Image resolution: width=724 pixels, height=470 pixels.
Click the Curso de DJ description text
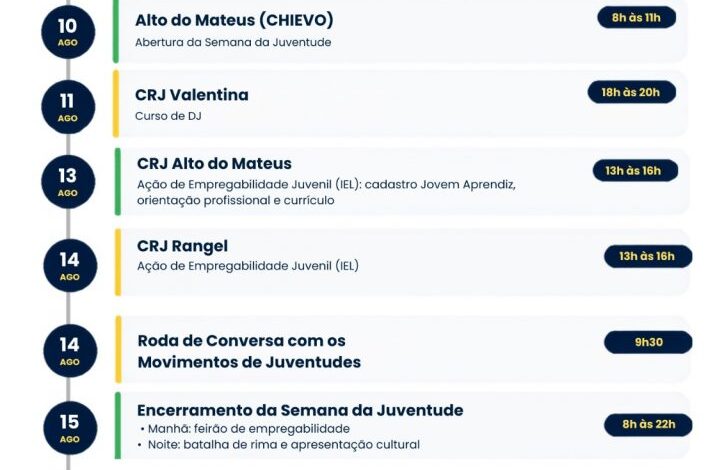(168, 116)
